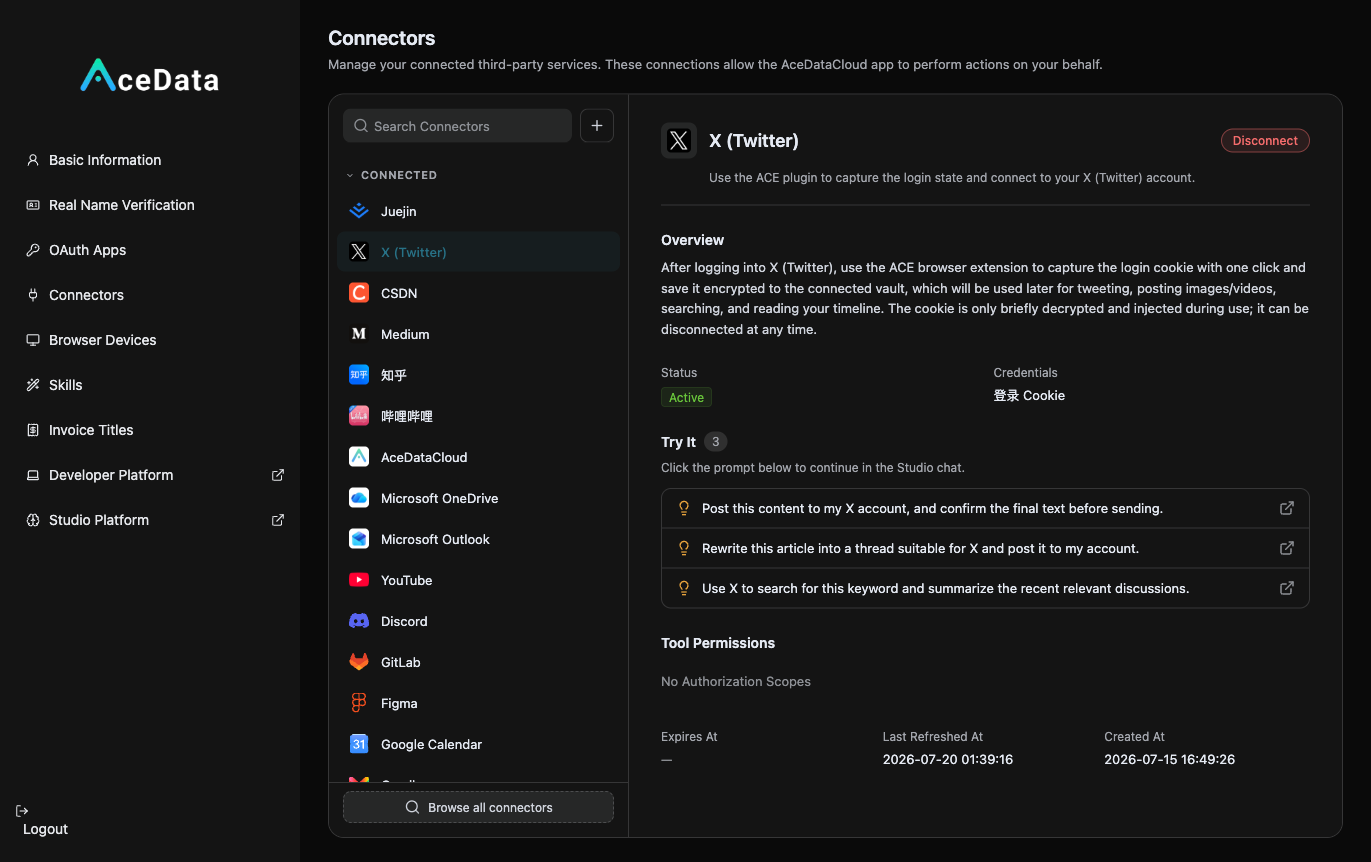Viewport: 1371px width, 862px height.
Task: Click the Bilibili (哔哩哔哩) connector icon
Action: click(x=359, y=416)
